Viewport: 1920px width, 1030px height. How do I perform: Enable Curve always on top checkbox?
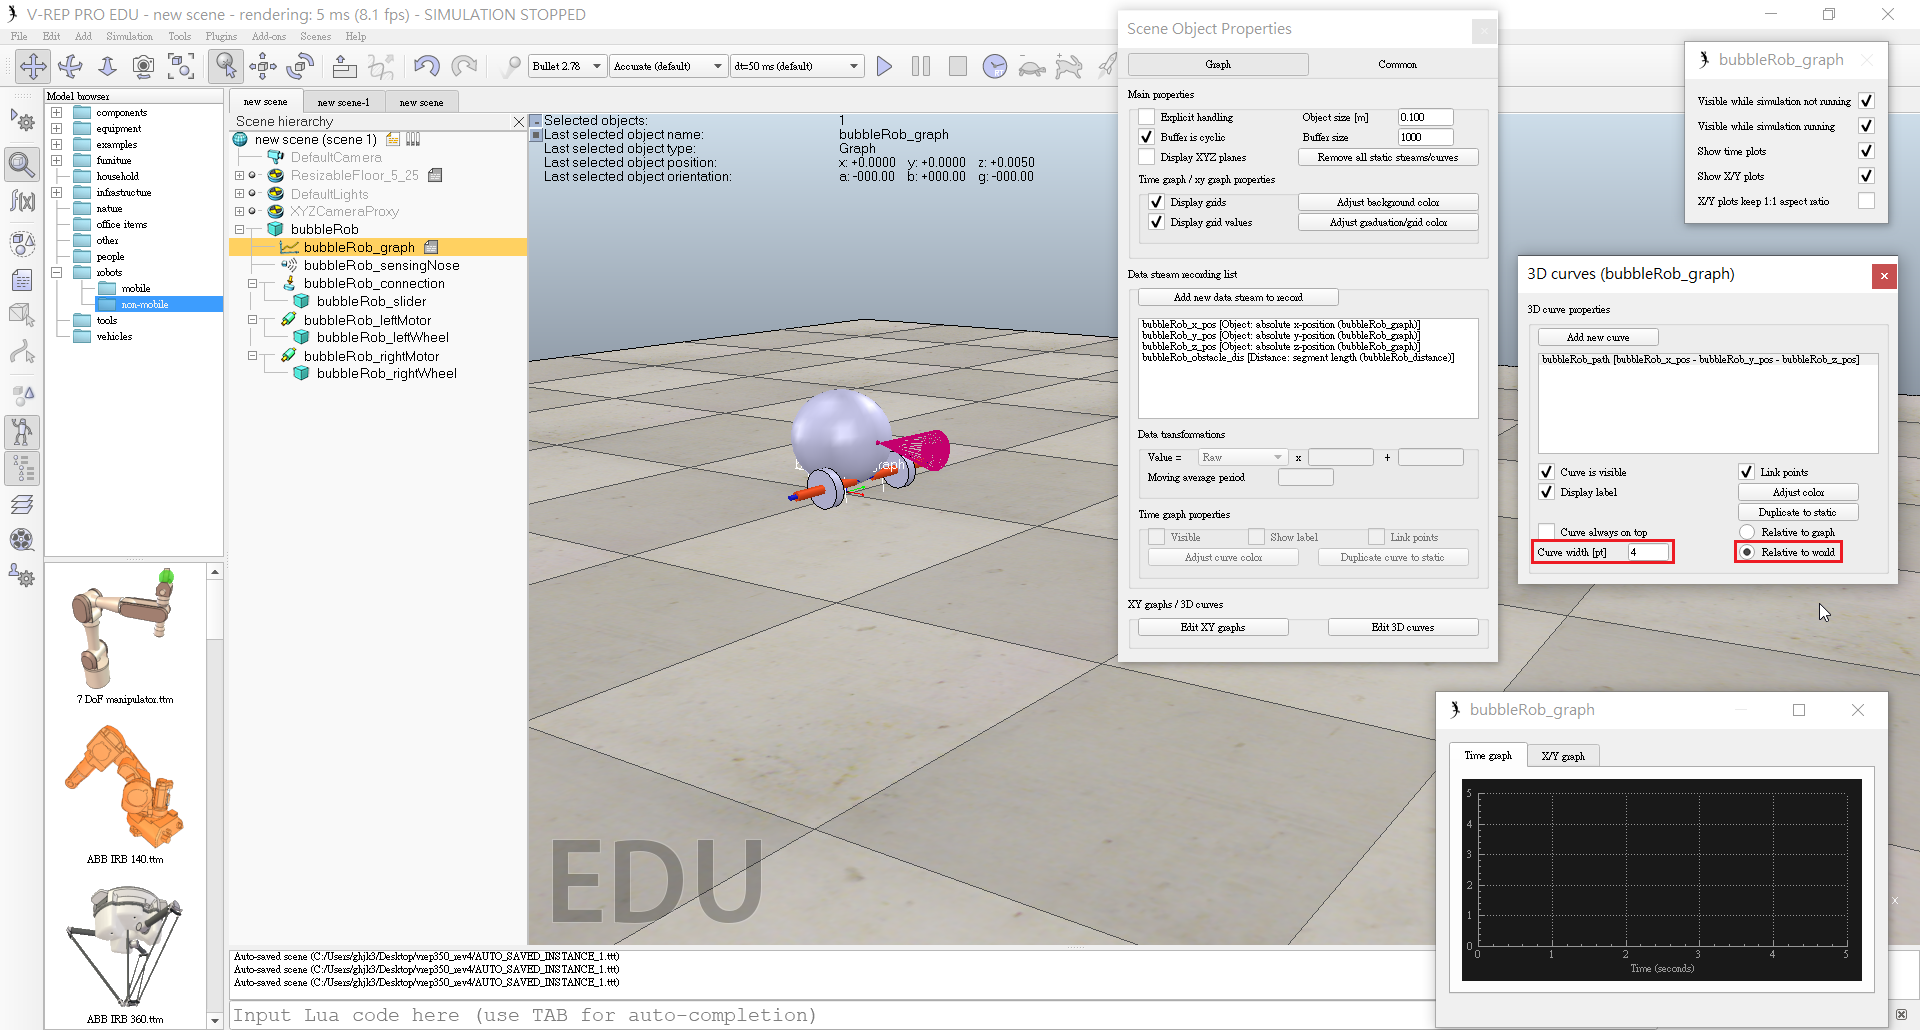tap(1546, 532)
